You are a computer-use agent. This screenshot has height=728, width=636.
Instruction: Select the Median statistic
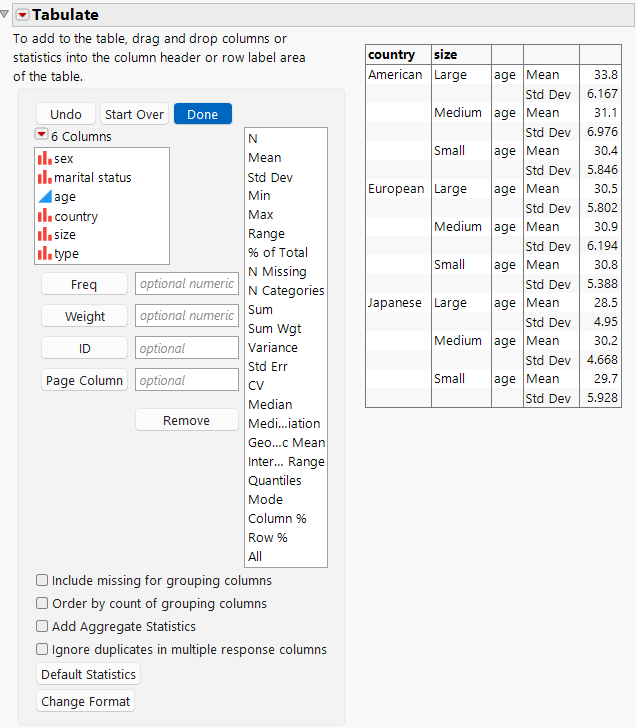pyautogui.click(x=270, y=404)
